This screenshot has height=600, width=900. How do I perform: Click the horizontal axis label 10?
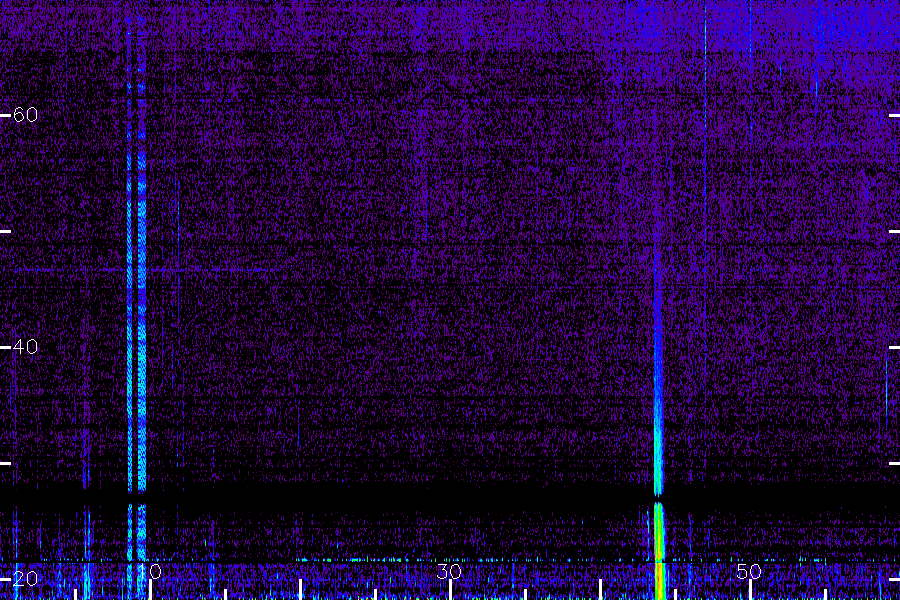(x=150, y=571)
